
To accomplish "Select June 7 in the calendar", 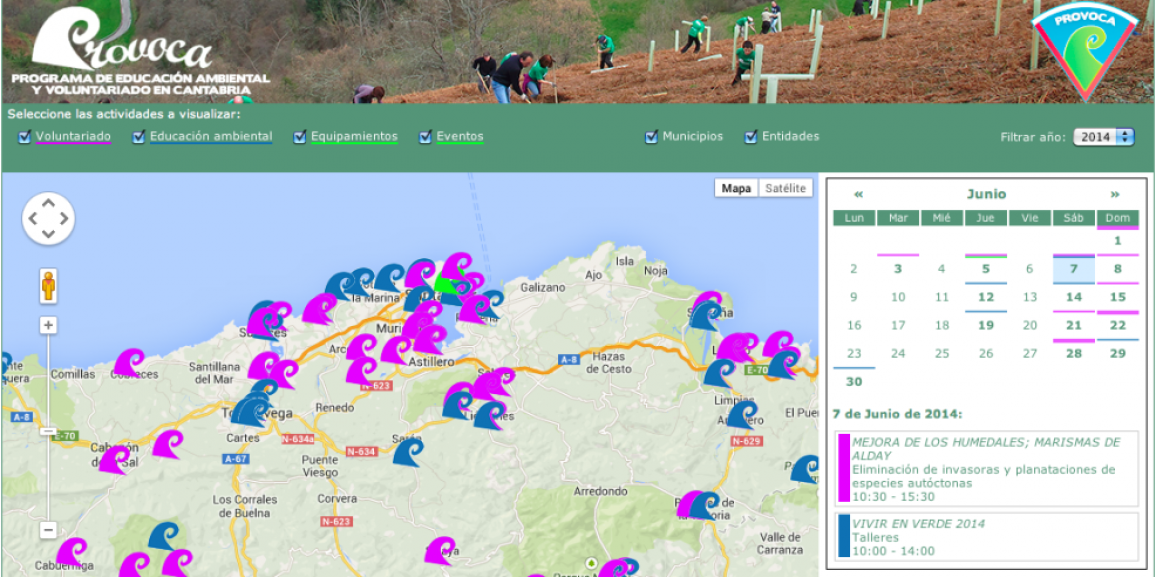I will pyautogui.click(x=1074, y=269).
